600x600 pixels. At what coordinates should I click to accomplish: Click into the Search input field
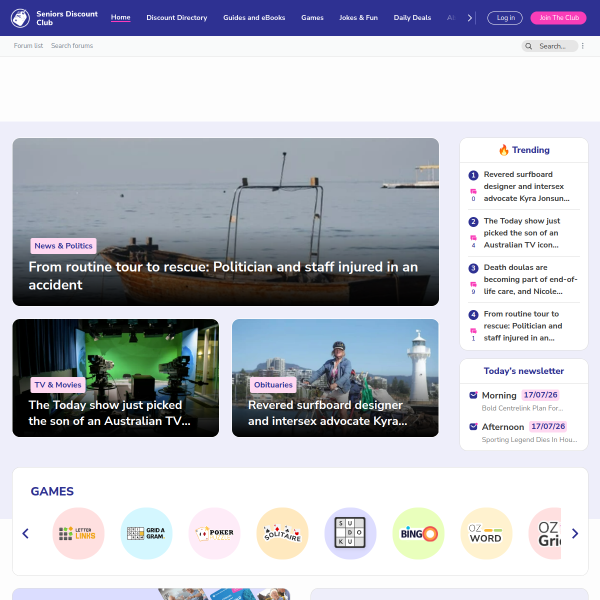(550, 46)
